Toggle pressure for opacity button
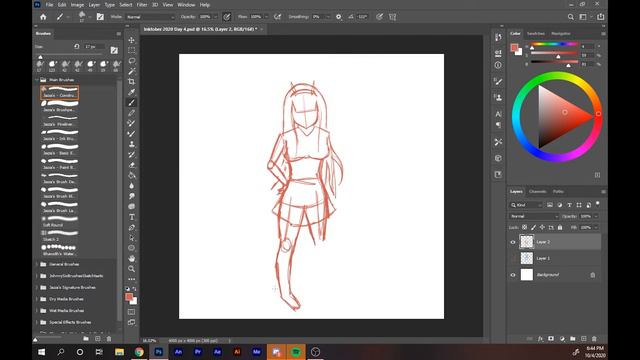This screenshot has height=360, width=640. pyautogui.click(x=227, y=17)
